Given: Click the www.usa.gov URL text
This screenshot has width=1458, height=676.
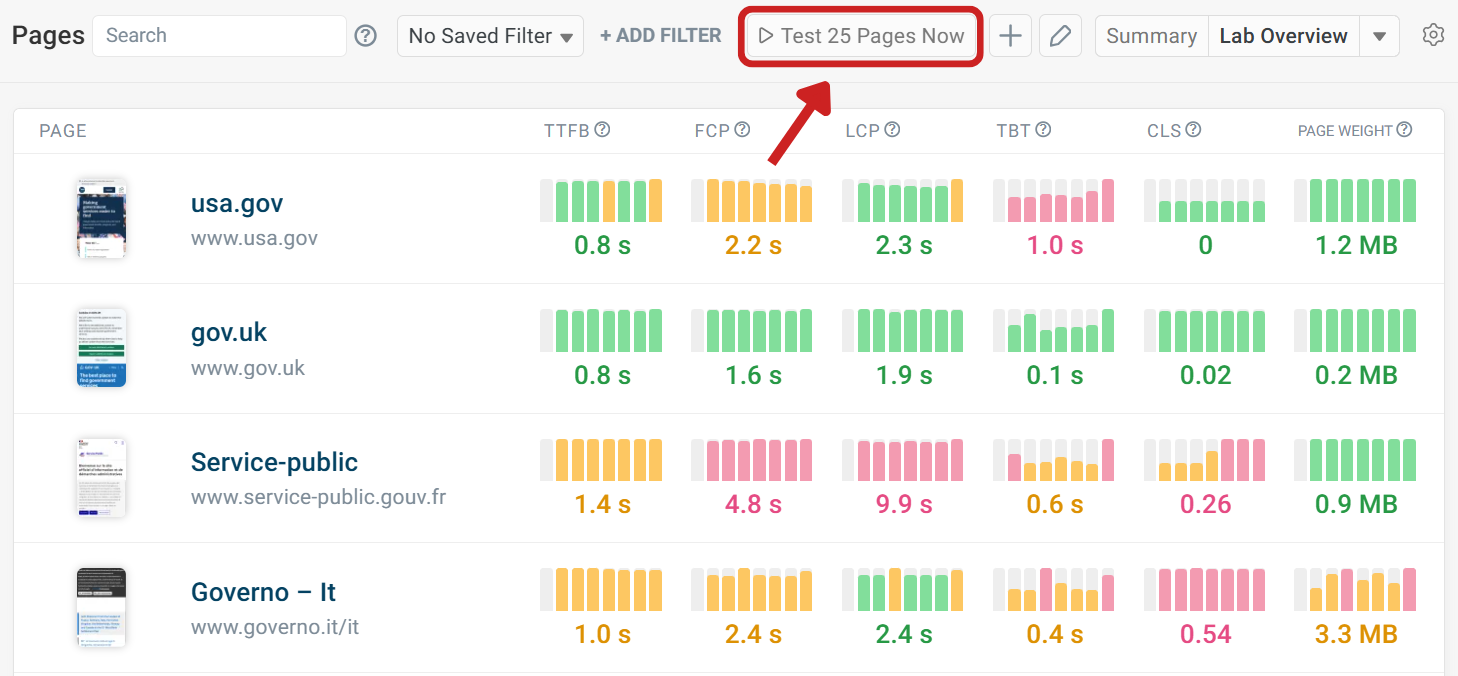Looking at the screenshot, I should tap(254, 238).
